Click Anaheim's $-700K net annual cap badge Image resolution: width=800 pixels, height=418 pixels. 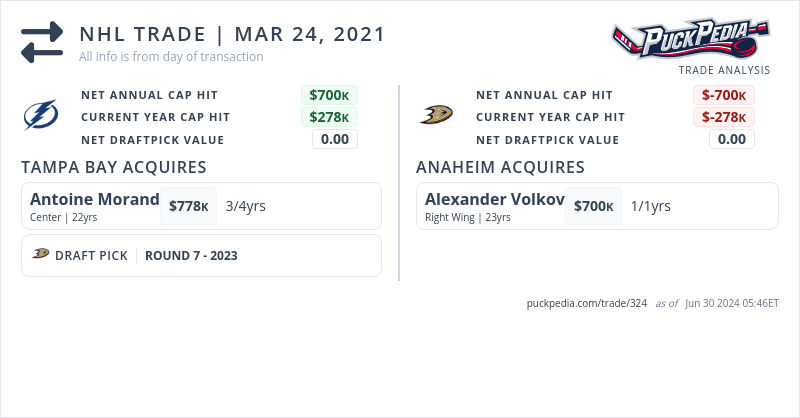(x=724, y=95)
